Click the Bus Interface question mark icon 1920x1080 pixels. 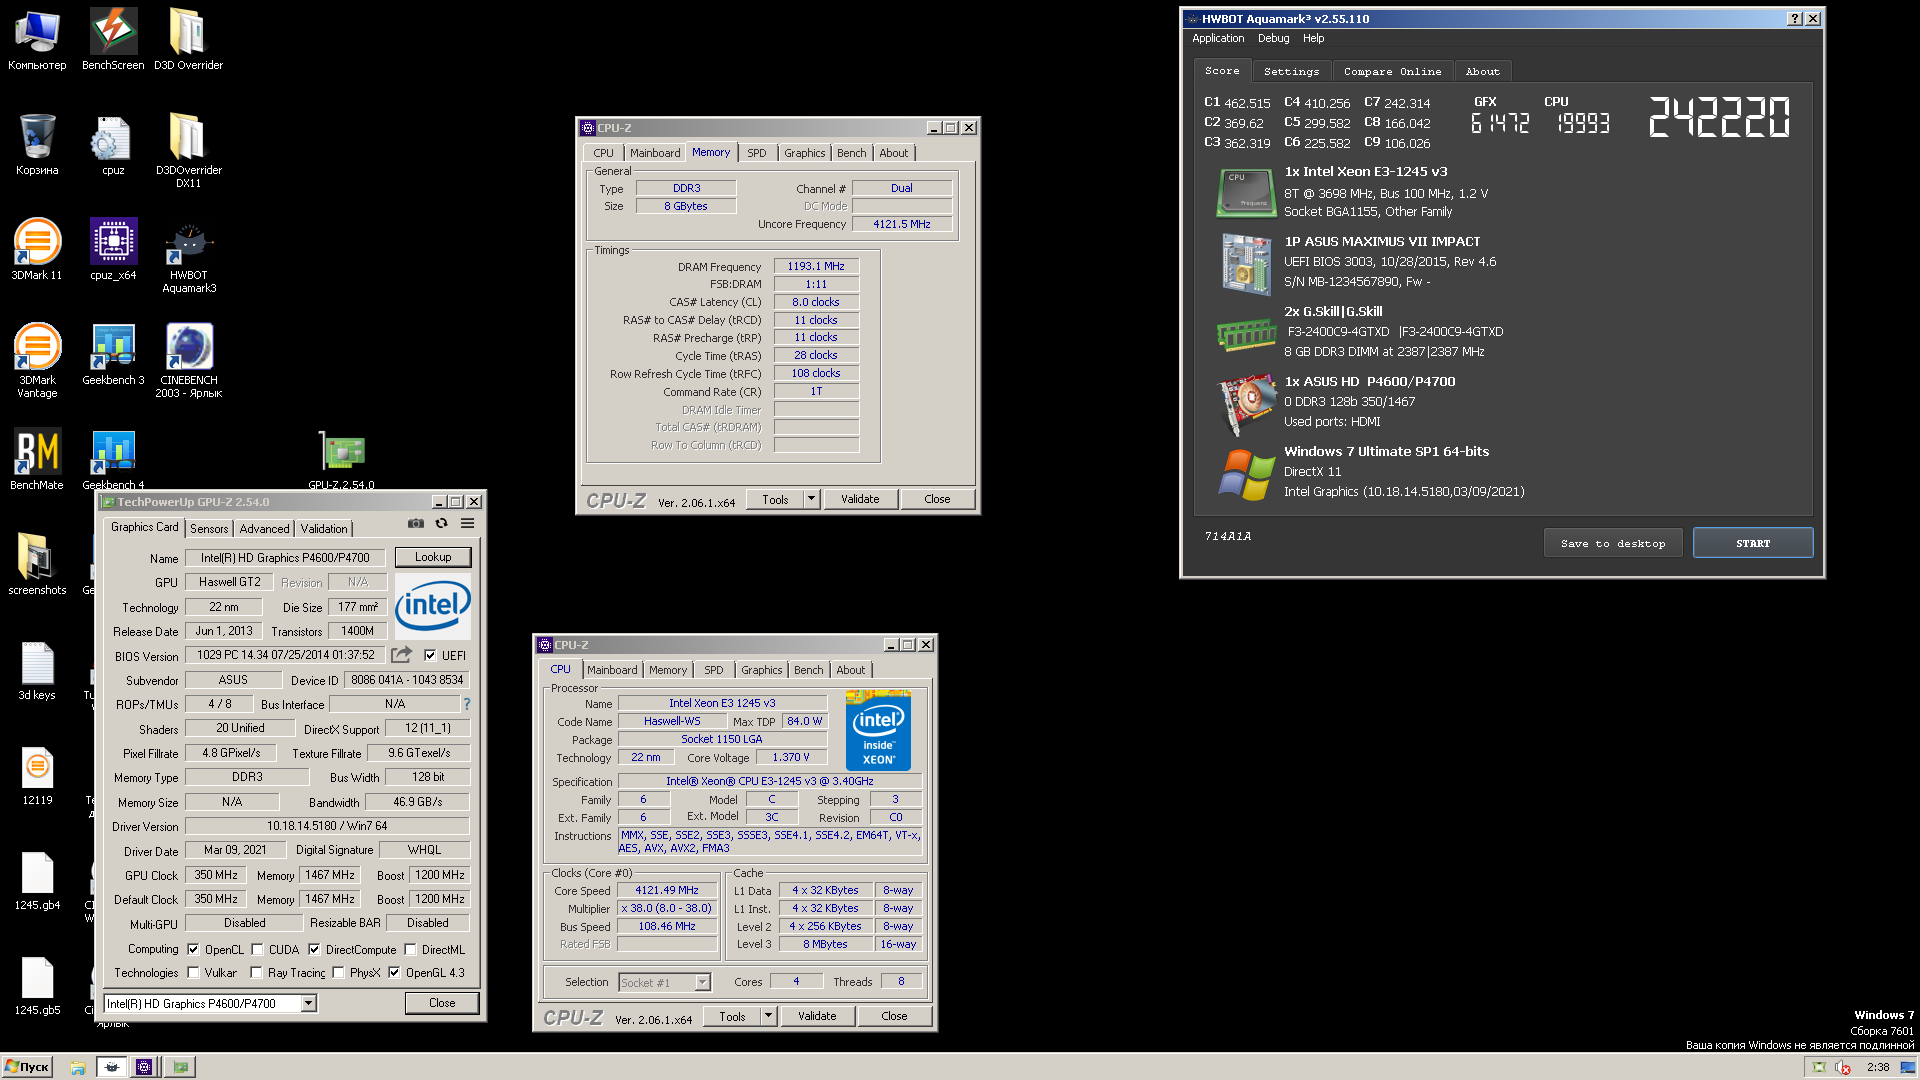[466, 704]
